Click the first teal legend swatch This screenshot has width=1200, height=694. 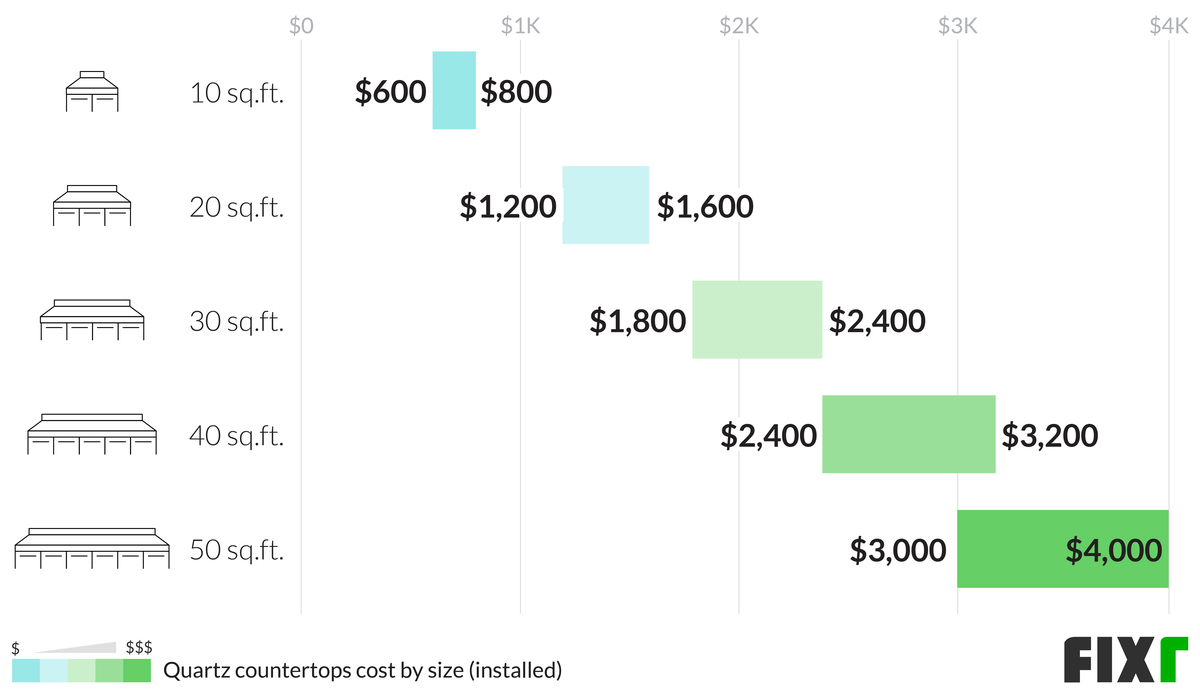click(x=26, y=670)
